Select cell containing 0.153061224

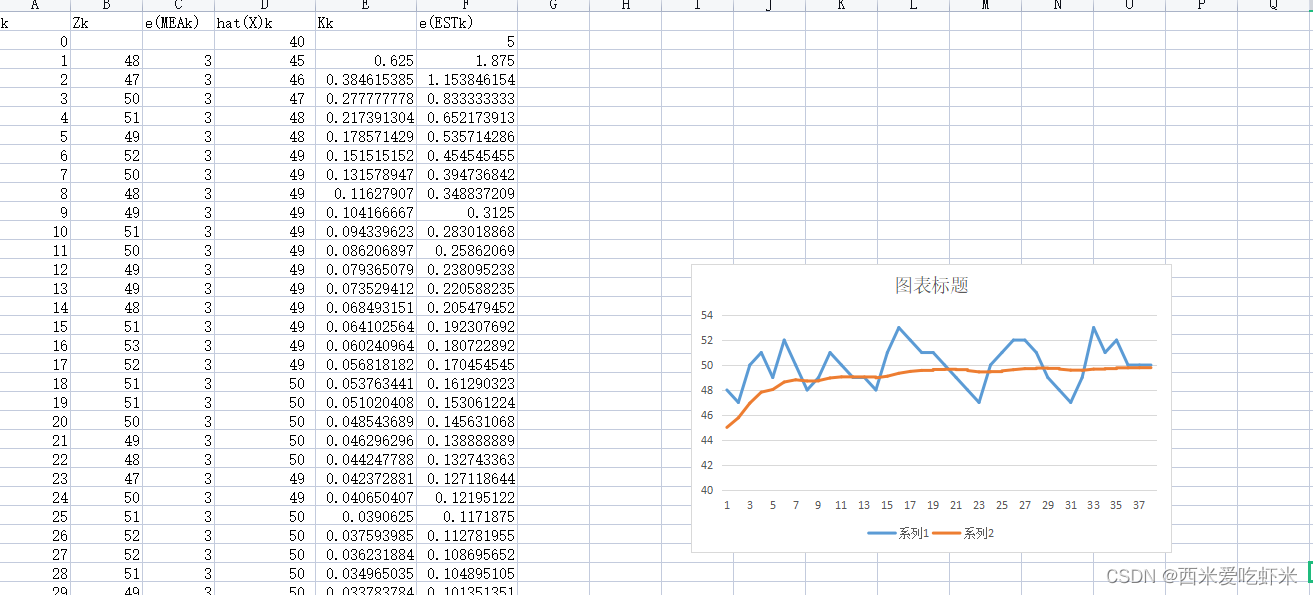coord(467,402)
